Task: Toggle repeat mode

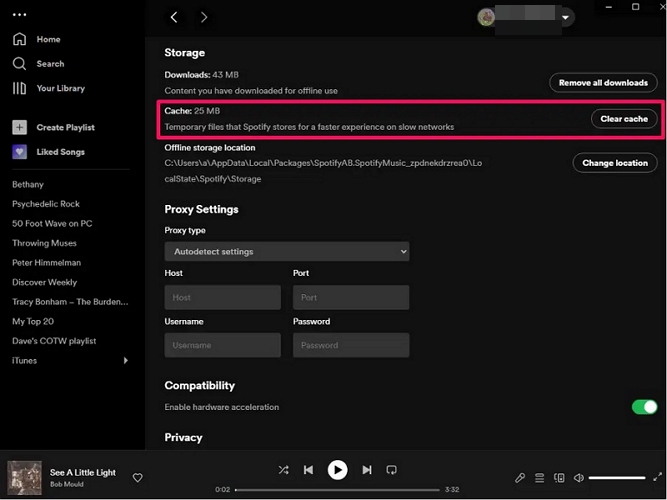Action: (391, 470)
